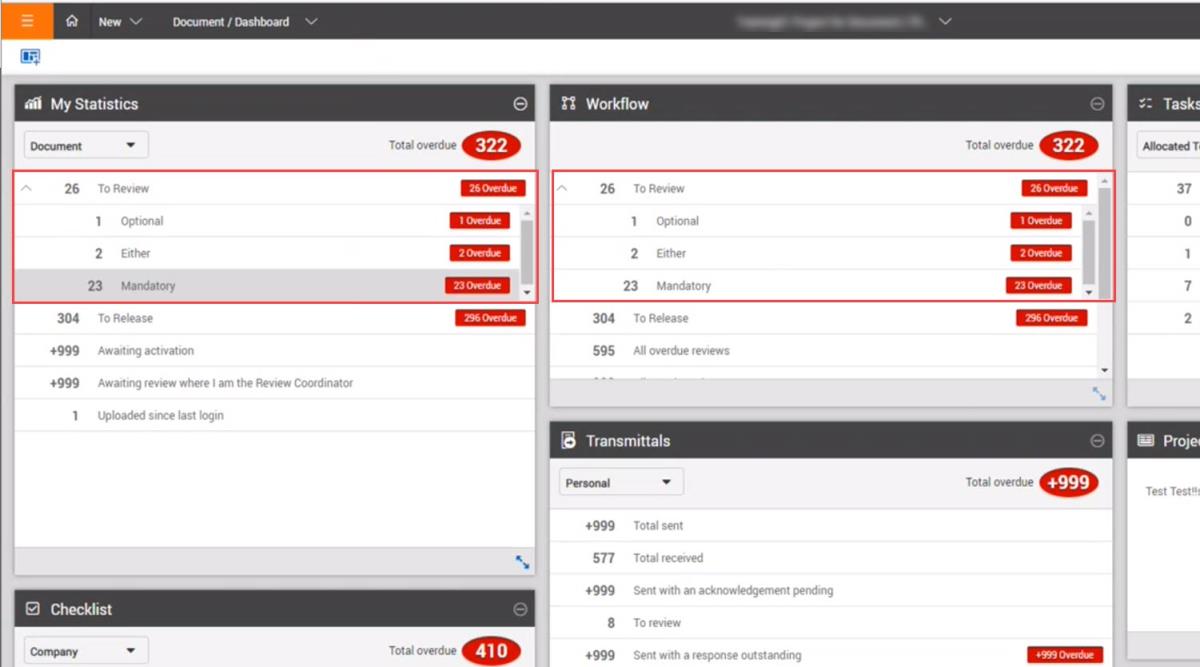
Task: Collapse the My Statistics panel
Action: click(x=520, y=104)
